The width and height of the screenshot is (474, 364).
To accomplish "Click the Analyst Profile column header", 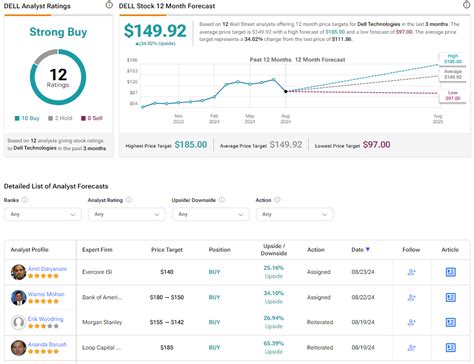I will pyautogui.click(x=29, y=250).
